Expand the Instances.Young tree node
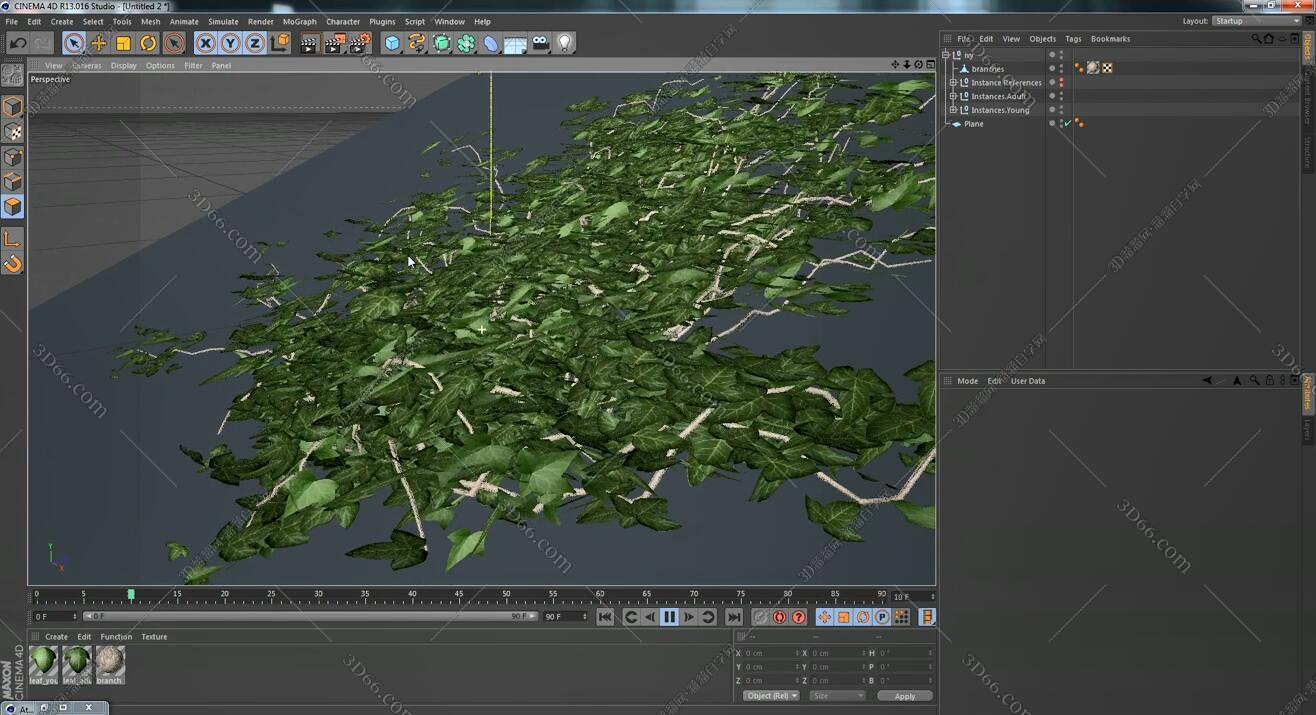The height and width of the screenshot is (715, 1316). click(x=953, y=110)
